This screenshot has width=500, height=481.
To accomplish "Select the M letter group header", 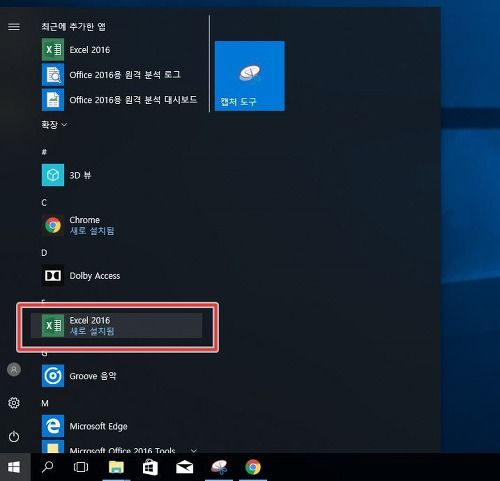I will click(x=45, y=403).
